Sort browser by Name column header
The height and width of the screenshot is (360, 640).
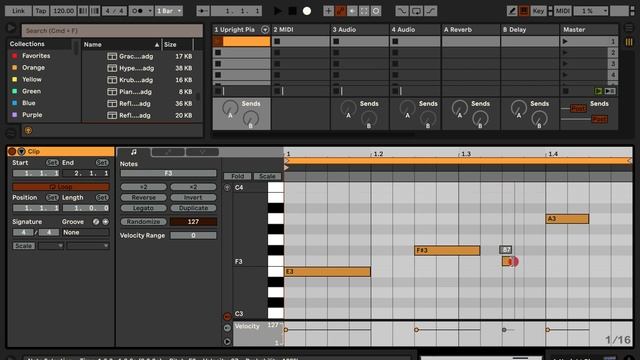point(121,44)
